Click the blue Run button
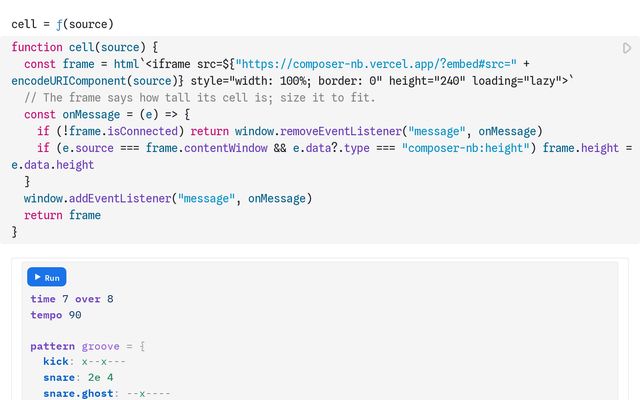 47,277
